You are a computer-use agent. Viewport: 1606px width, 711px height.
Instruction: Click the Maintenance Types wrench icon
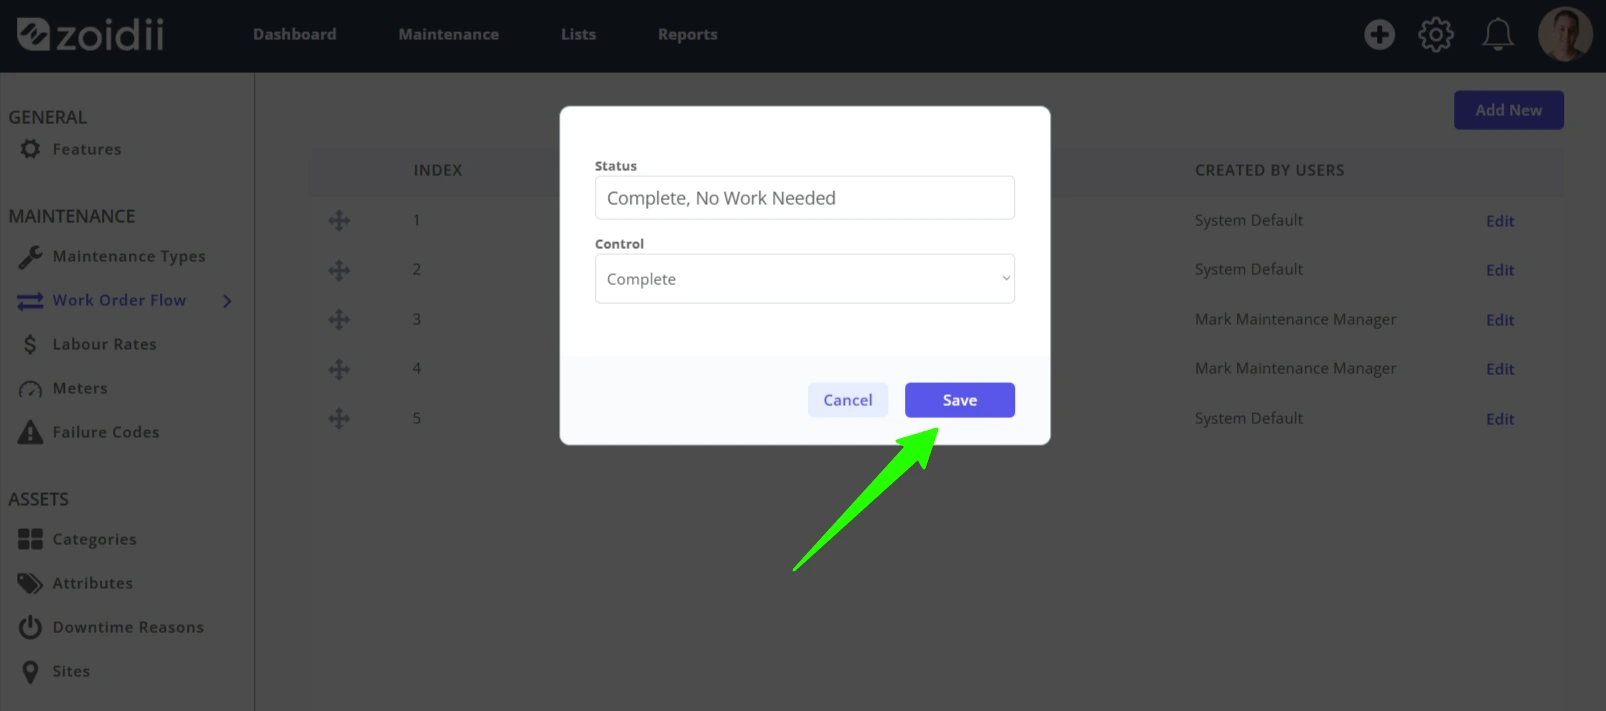(x=30, y=257)
